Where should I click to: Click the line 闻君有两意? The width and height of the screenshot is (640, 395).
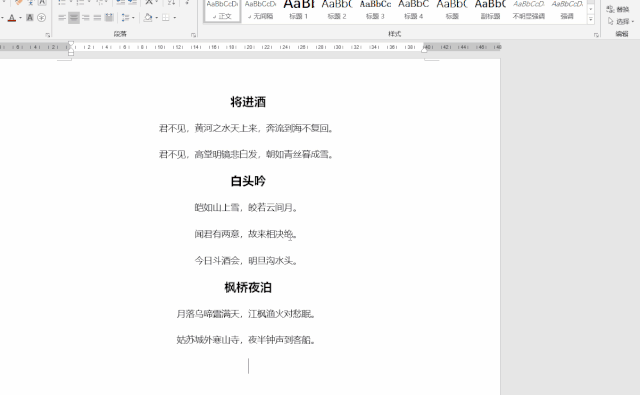pyautogui.click(x=246, y=234)
